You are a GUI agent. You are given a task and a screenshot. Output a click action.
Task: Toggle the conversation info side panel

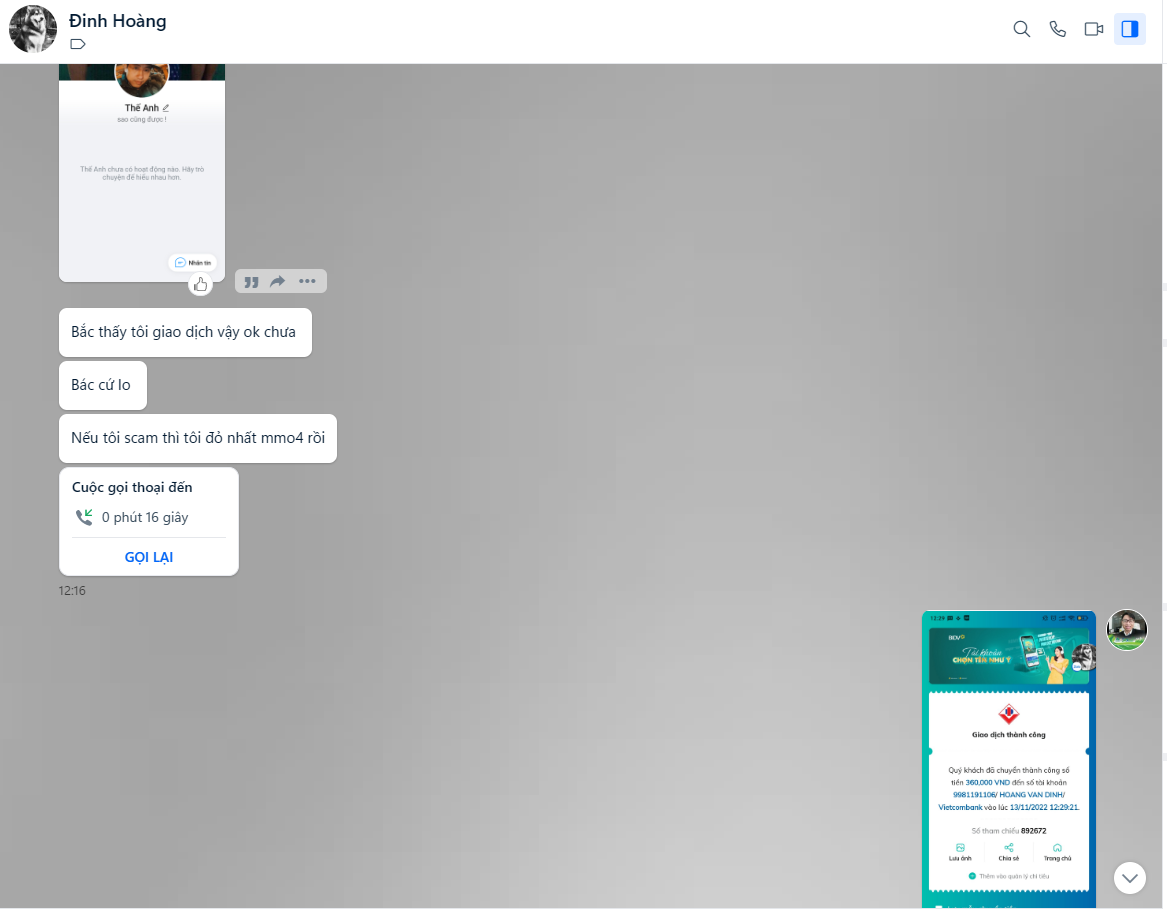pos(1129,29)
